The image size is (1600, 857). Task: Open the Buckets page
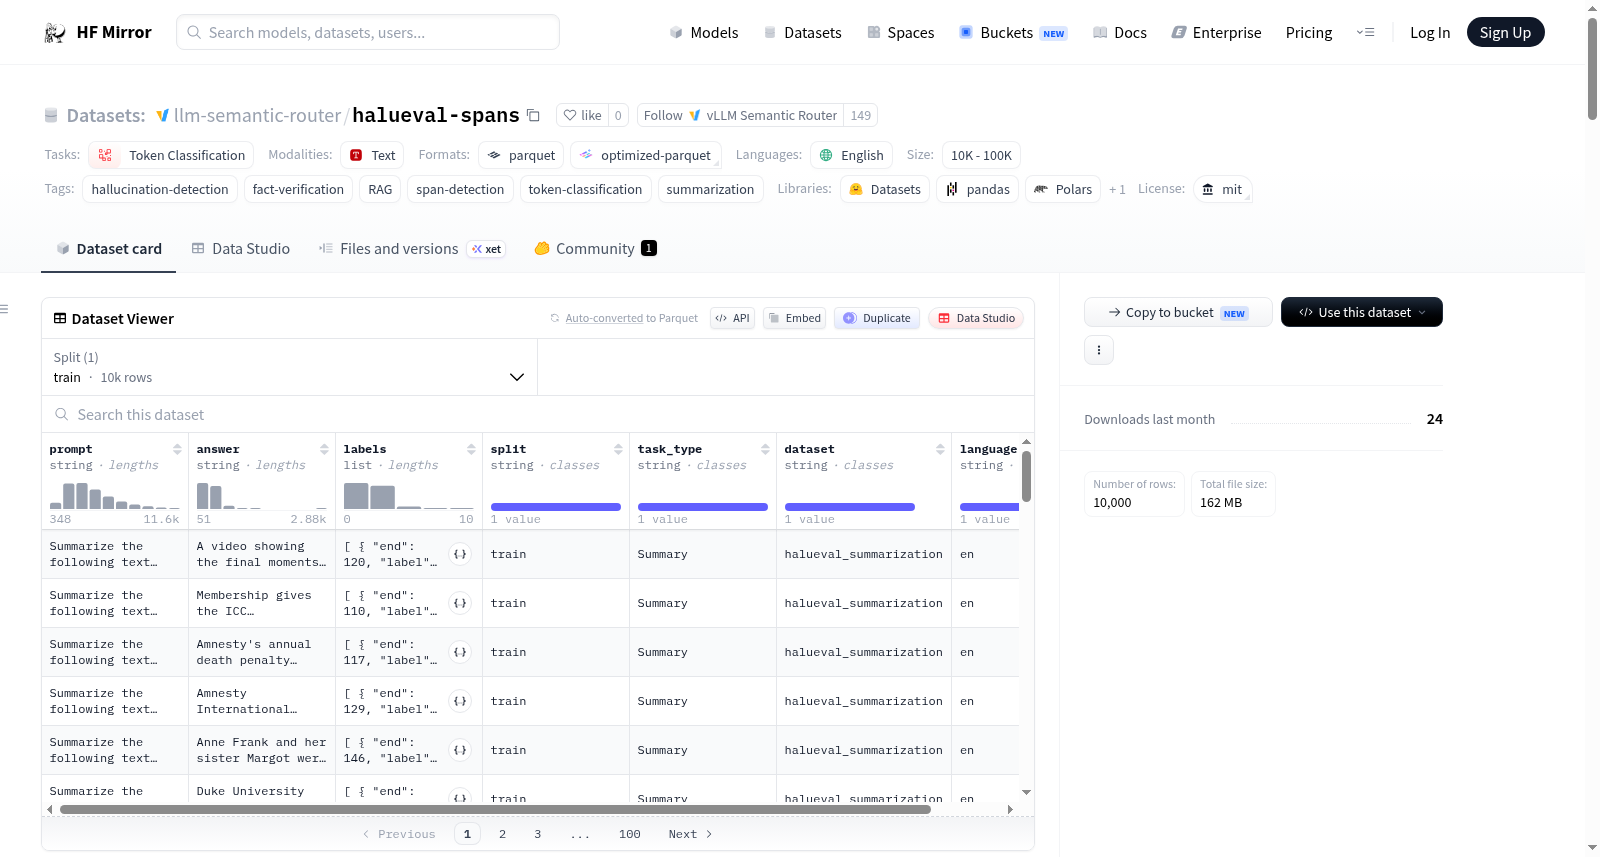(1013, 32)
